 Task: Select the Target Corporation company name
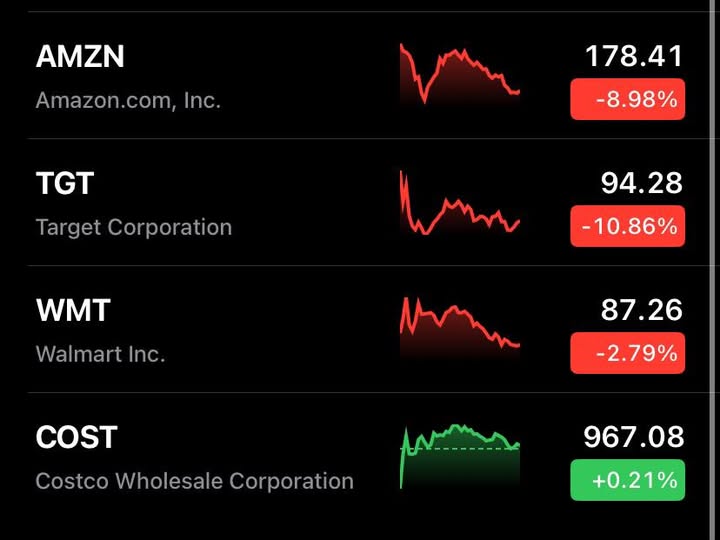click(134, 228)
